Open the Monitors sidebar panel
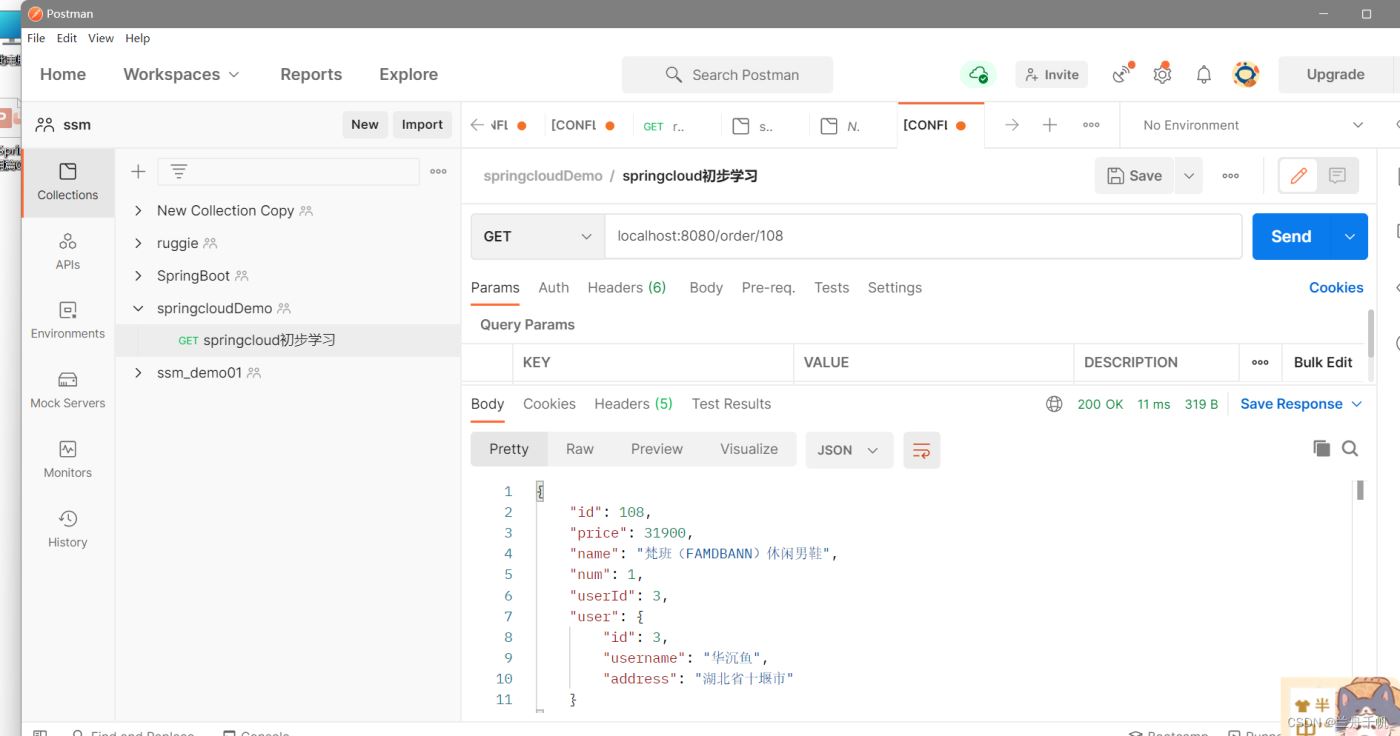Image resolution: width=1400 pixels, height=736 pixels. [68, 459]
